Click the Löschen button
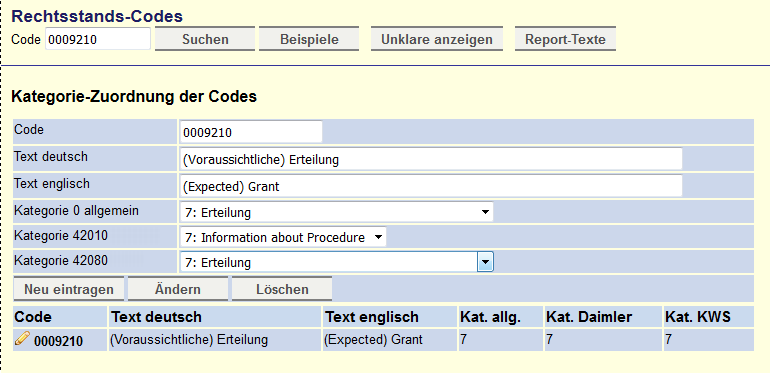Image resolution: width=770 pixels, height=373 pixels. 282,289
